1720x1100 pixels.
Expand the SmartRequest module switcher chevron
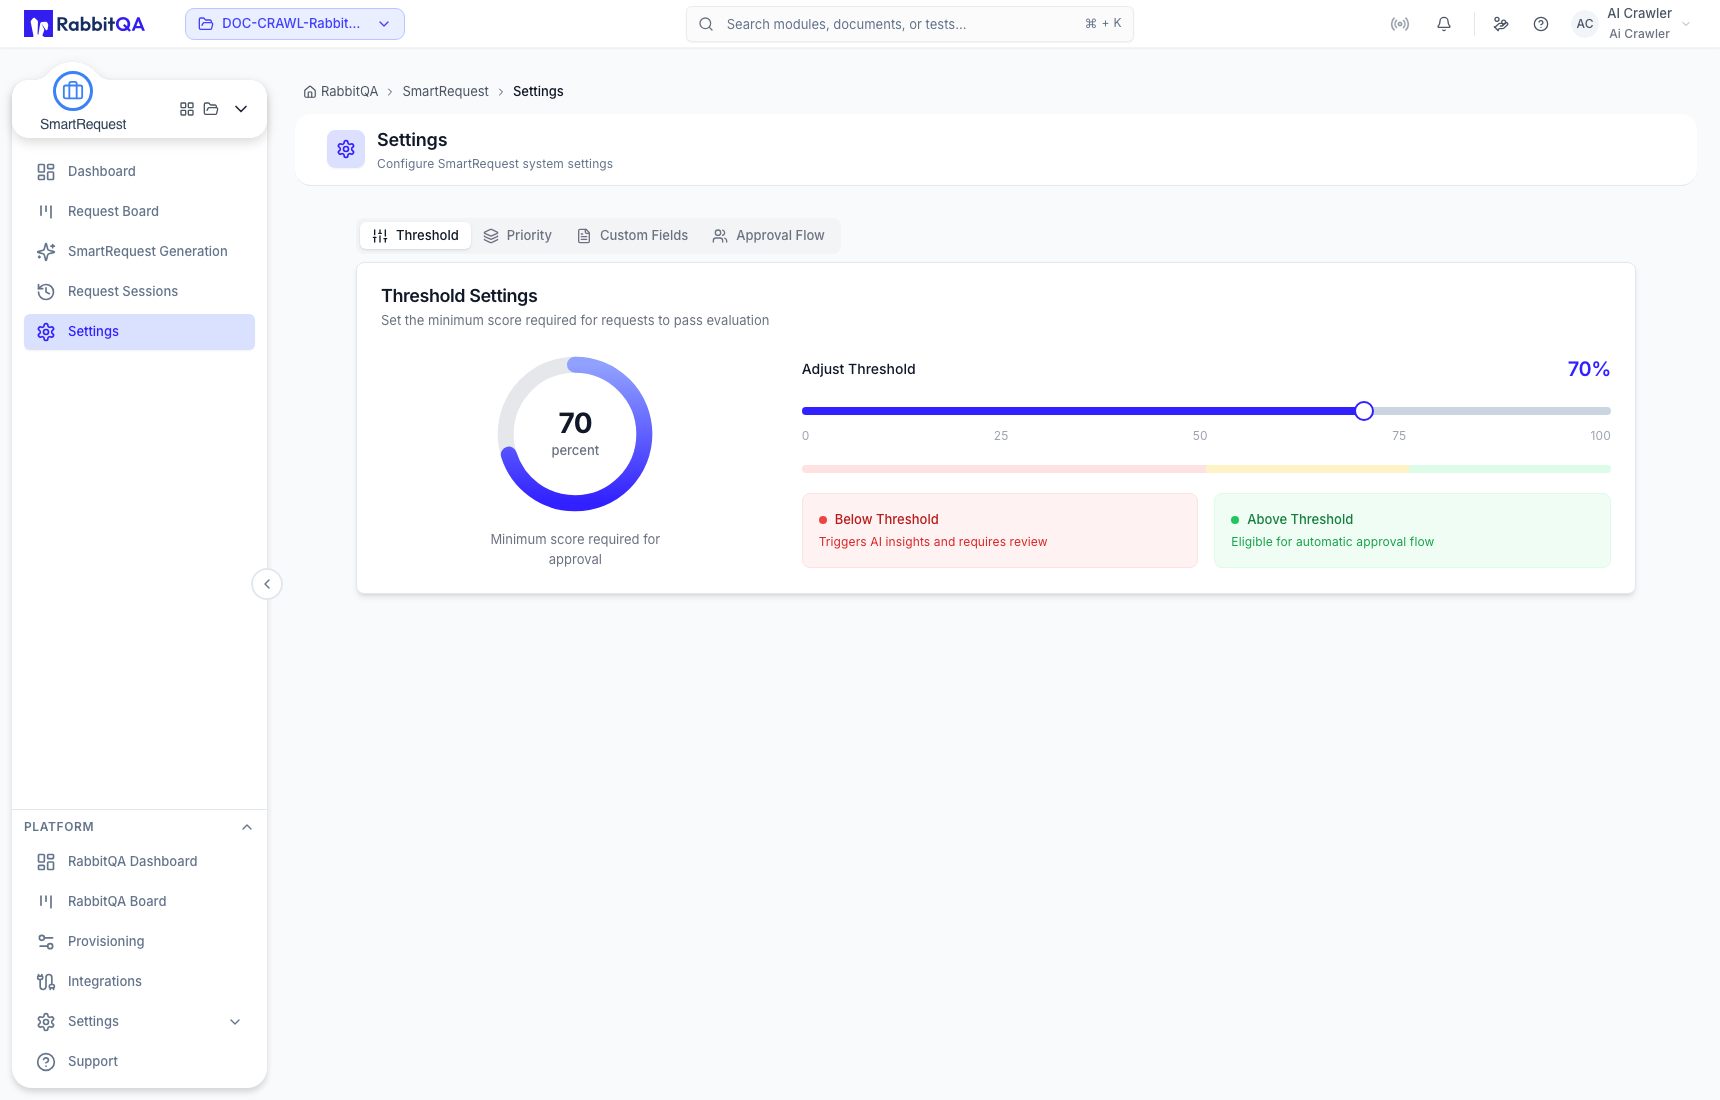pyautogui.click(x=241, y=109)
